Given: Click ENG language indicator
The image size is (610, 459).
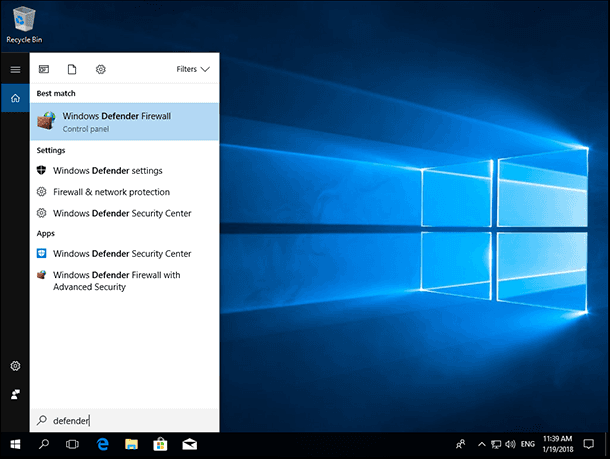Looking at the screenshot, I should click(x=528, y=444).
